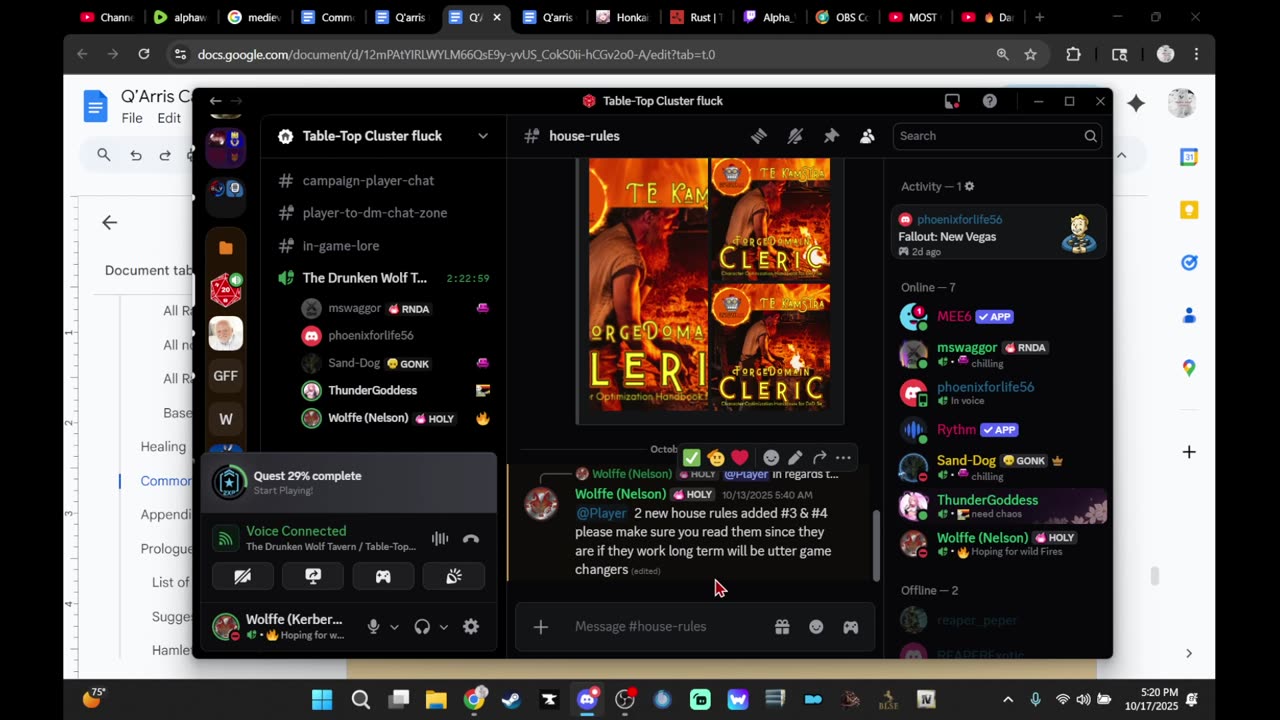Image resolution: width=1280 pixels, height=720 pixels.
Task: Mute the microphone in Discord user panel
Action: click(x=373, y=627)
